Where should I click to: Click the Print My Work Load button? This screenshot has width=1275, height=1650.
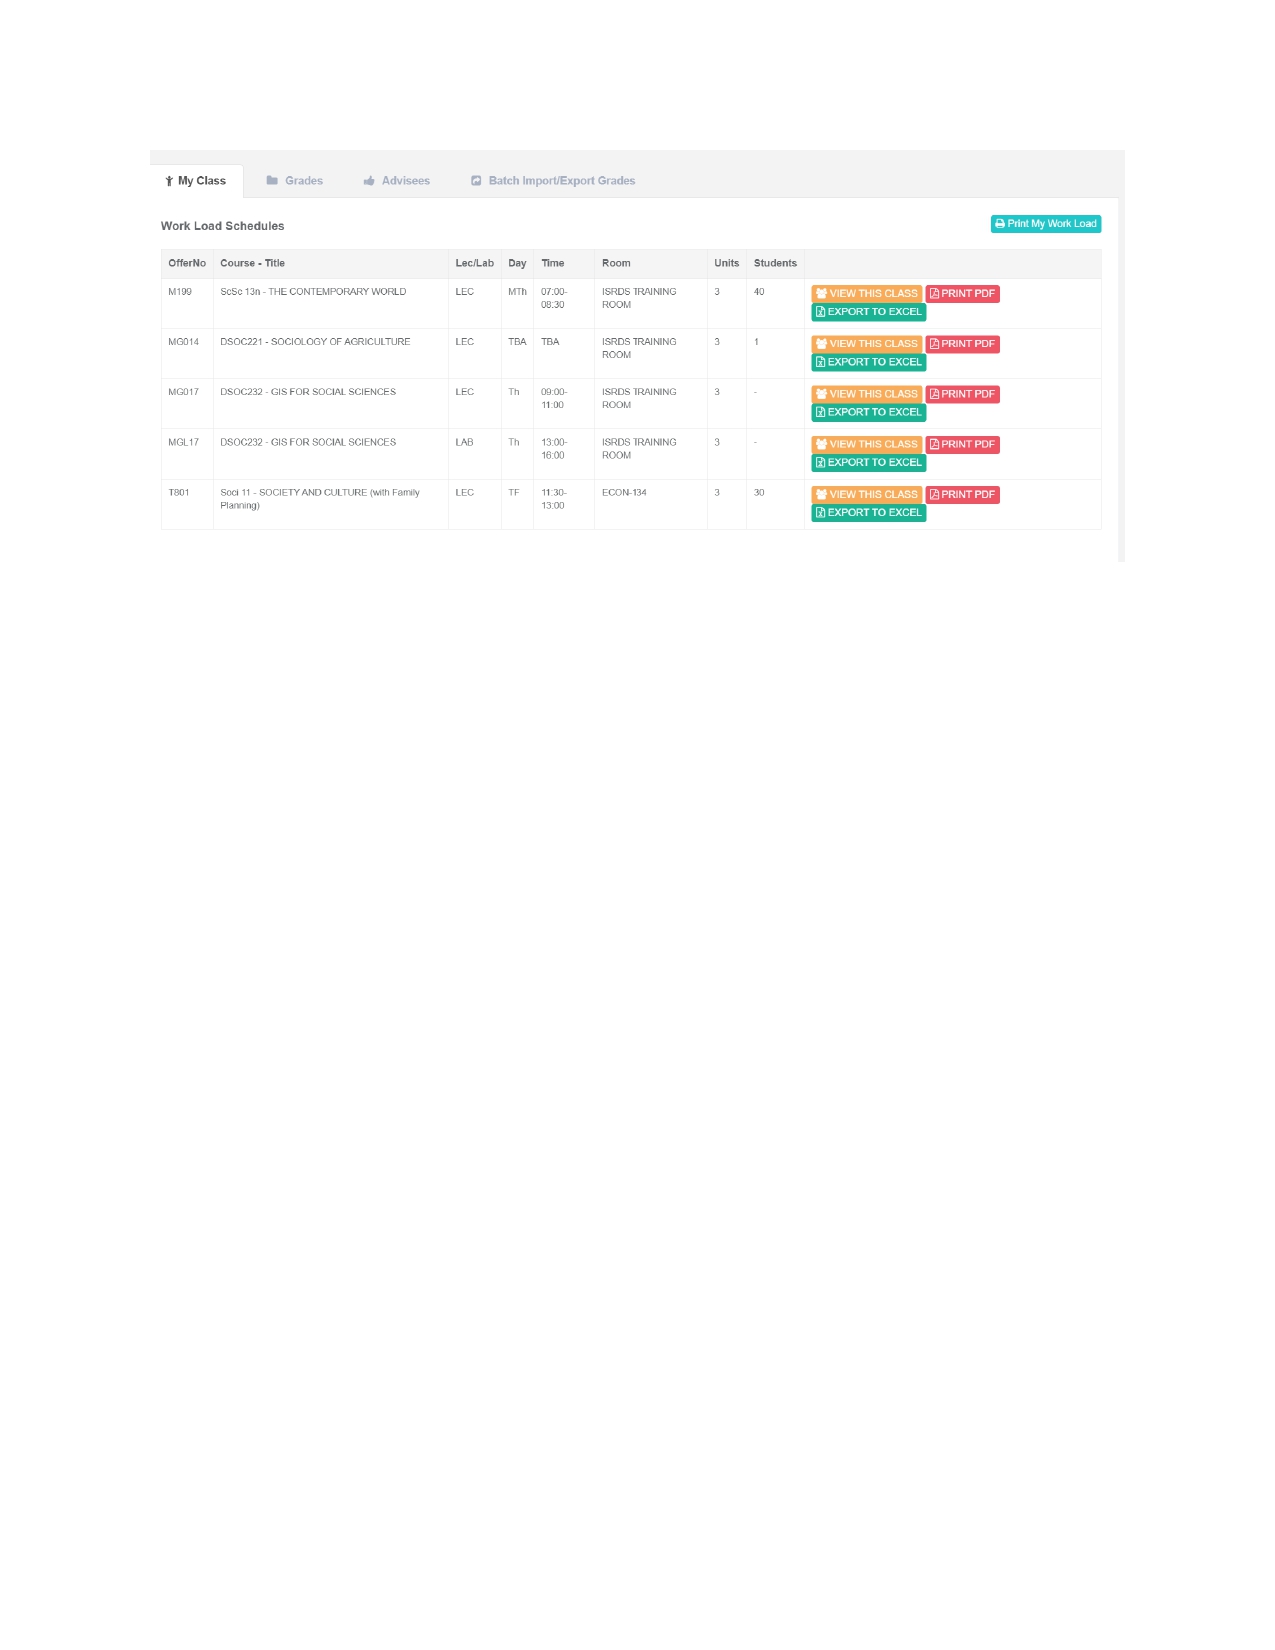[x=1045, y=224]
